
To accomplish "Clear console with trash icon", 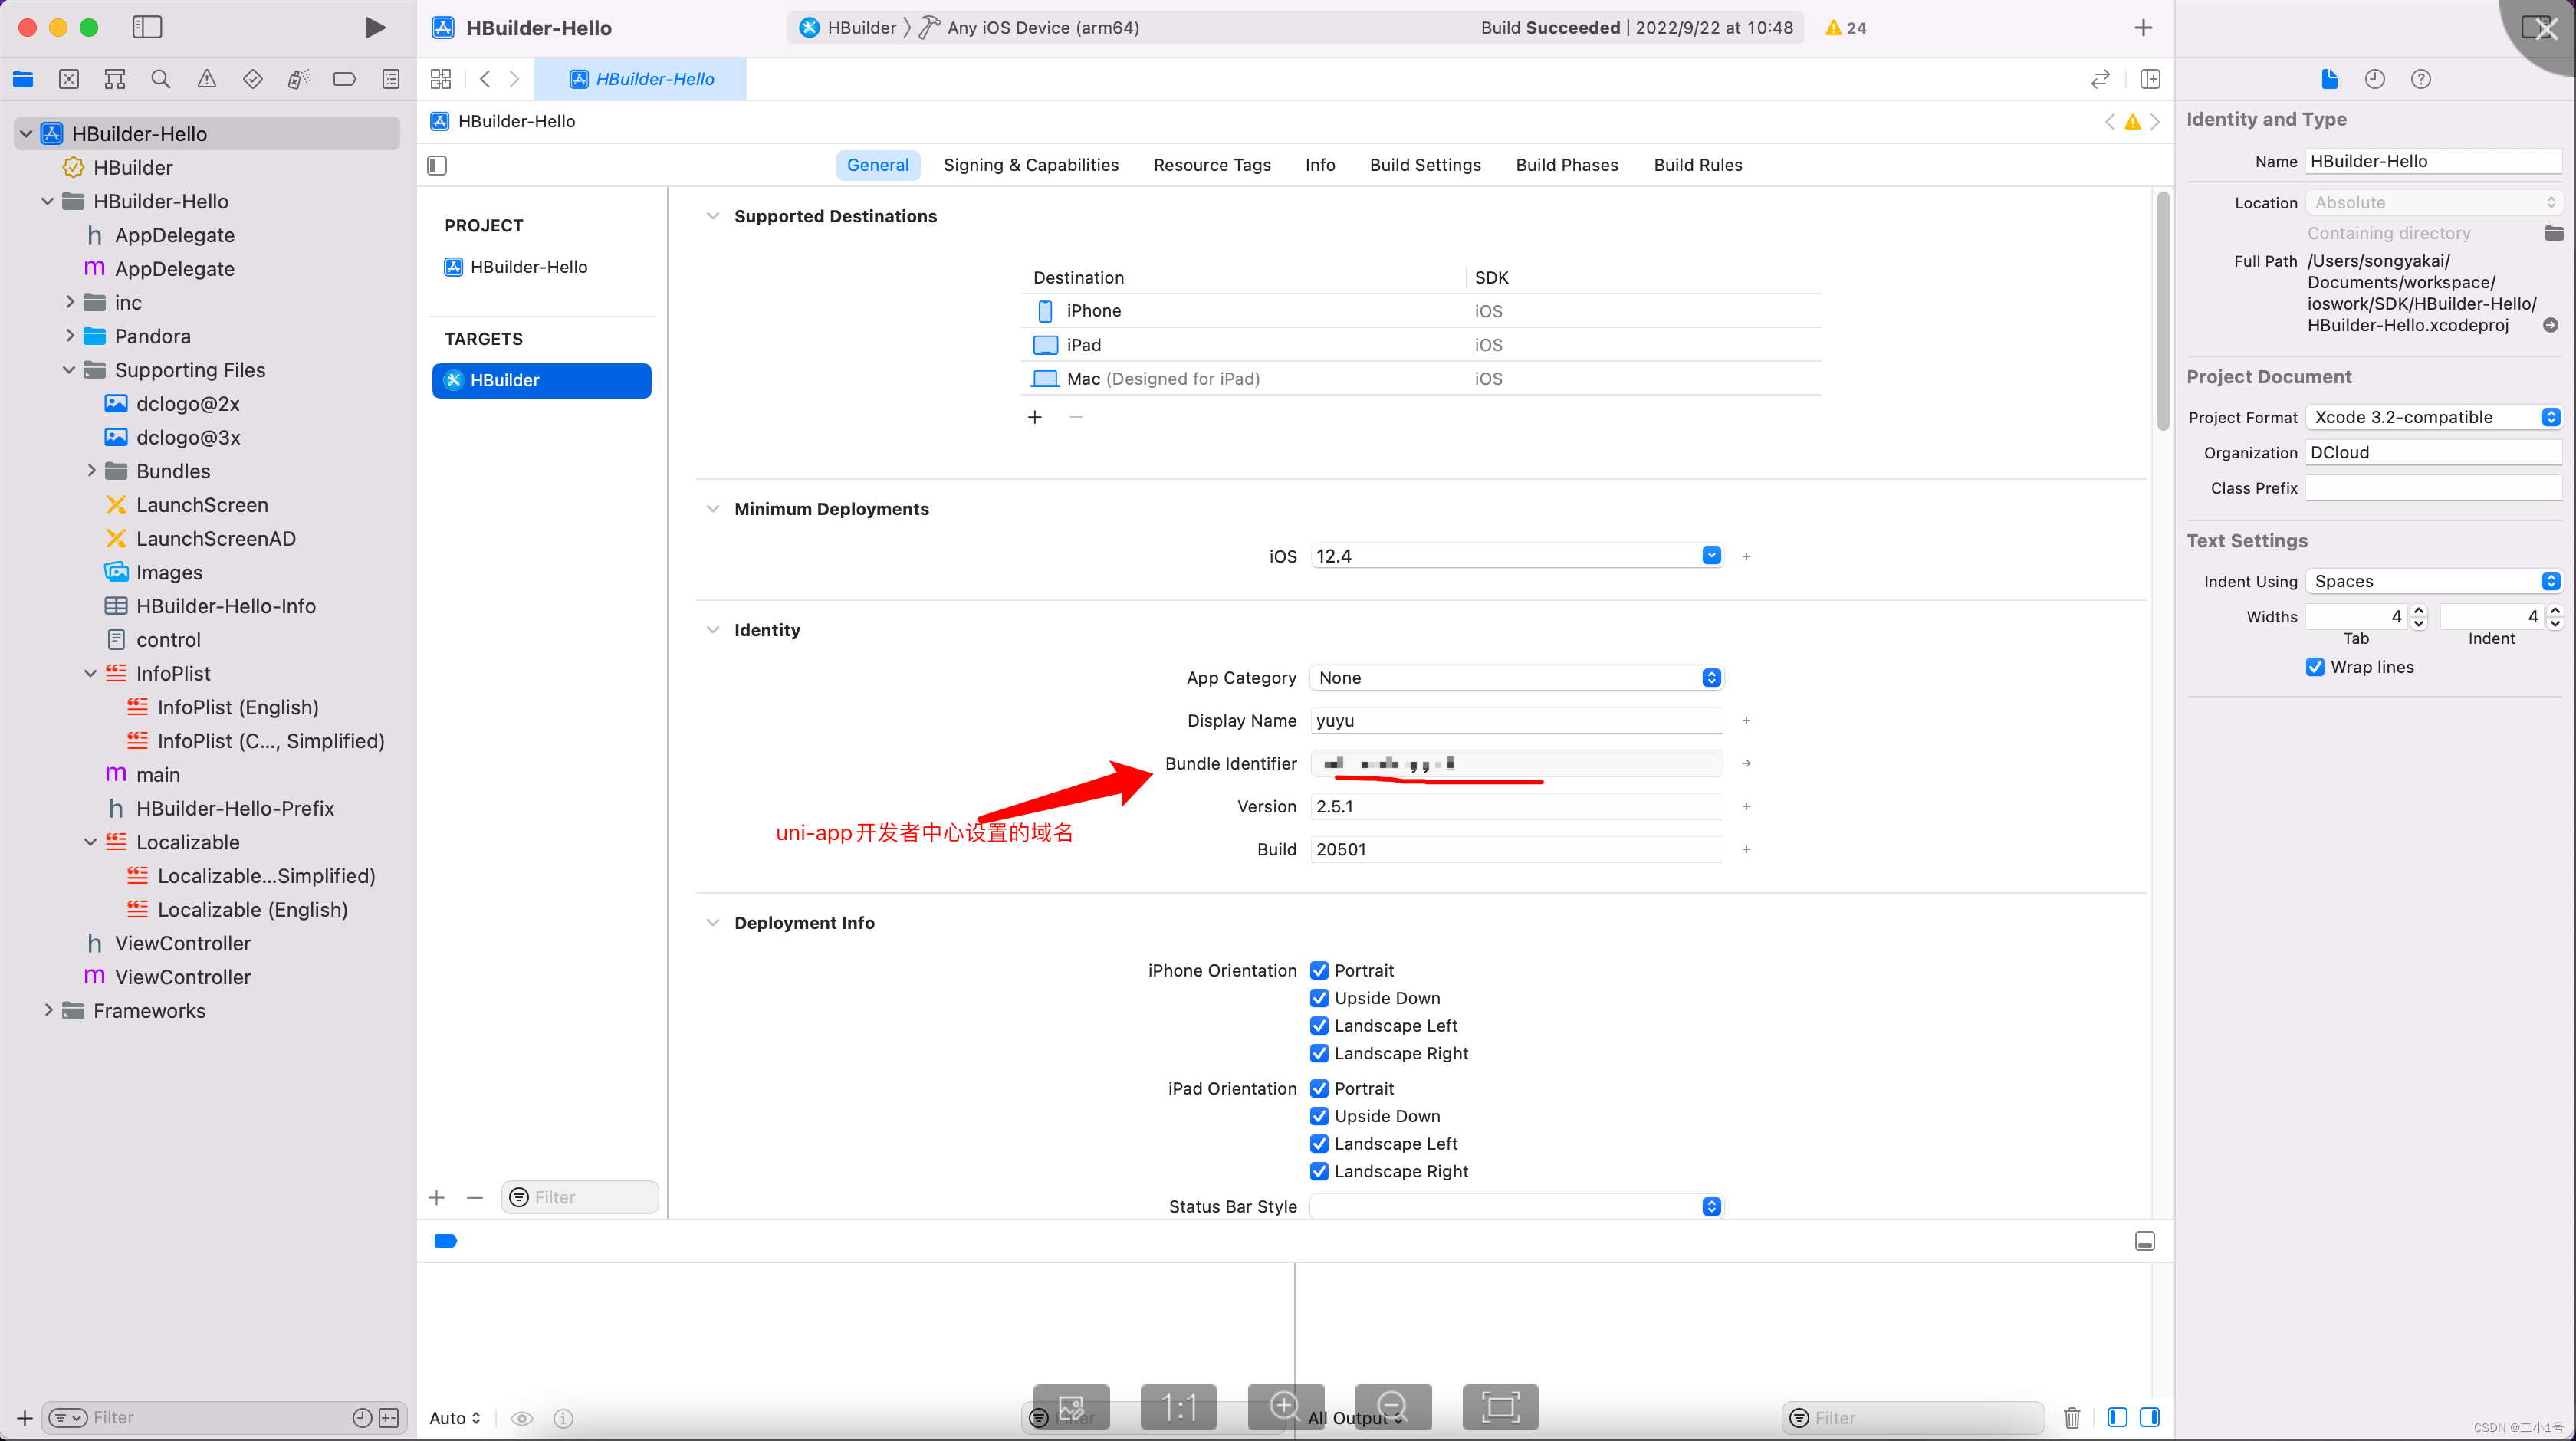I will point(2072,1417).
